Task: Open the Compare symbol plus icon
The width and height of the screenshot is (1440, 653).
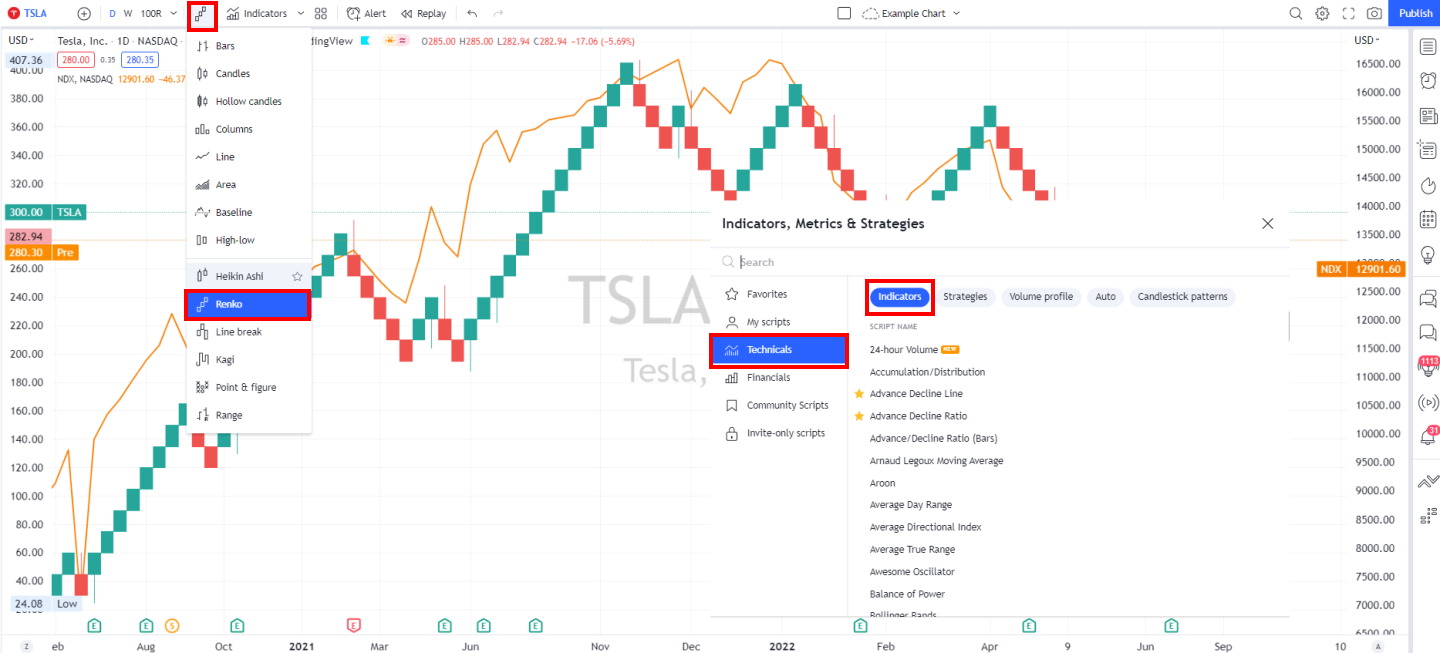Action: pos(84,13)
